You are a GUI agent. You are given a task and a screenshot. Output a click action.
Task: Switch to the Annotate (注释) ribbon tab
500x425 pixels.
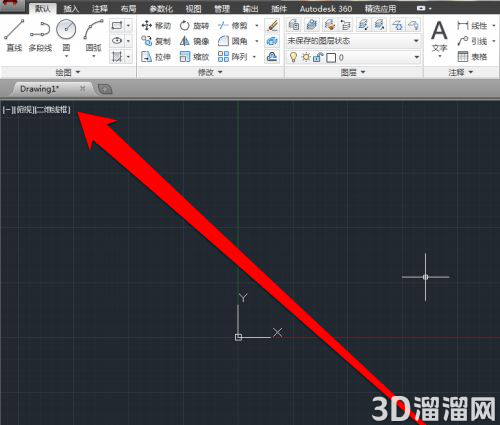(100, 9)
